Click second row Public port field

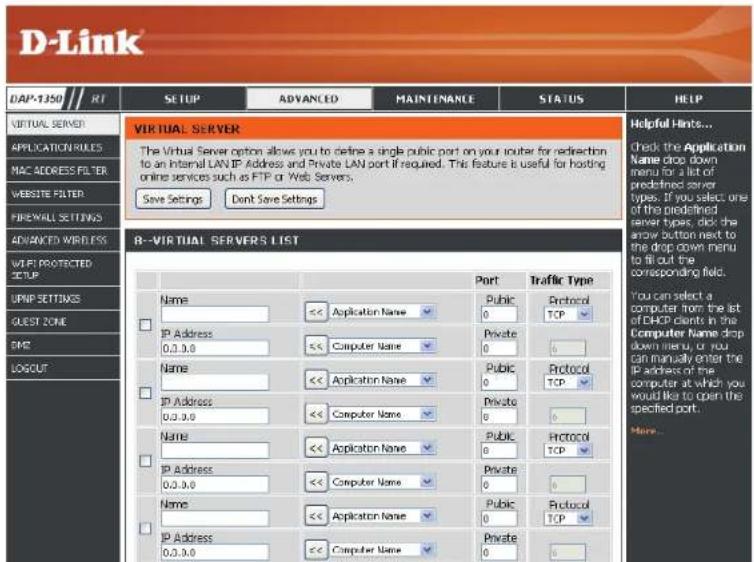pos(499,383)
